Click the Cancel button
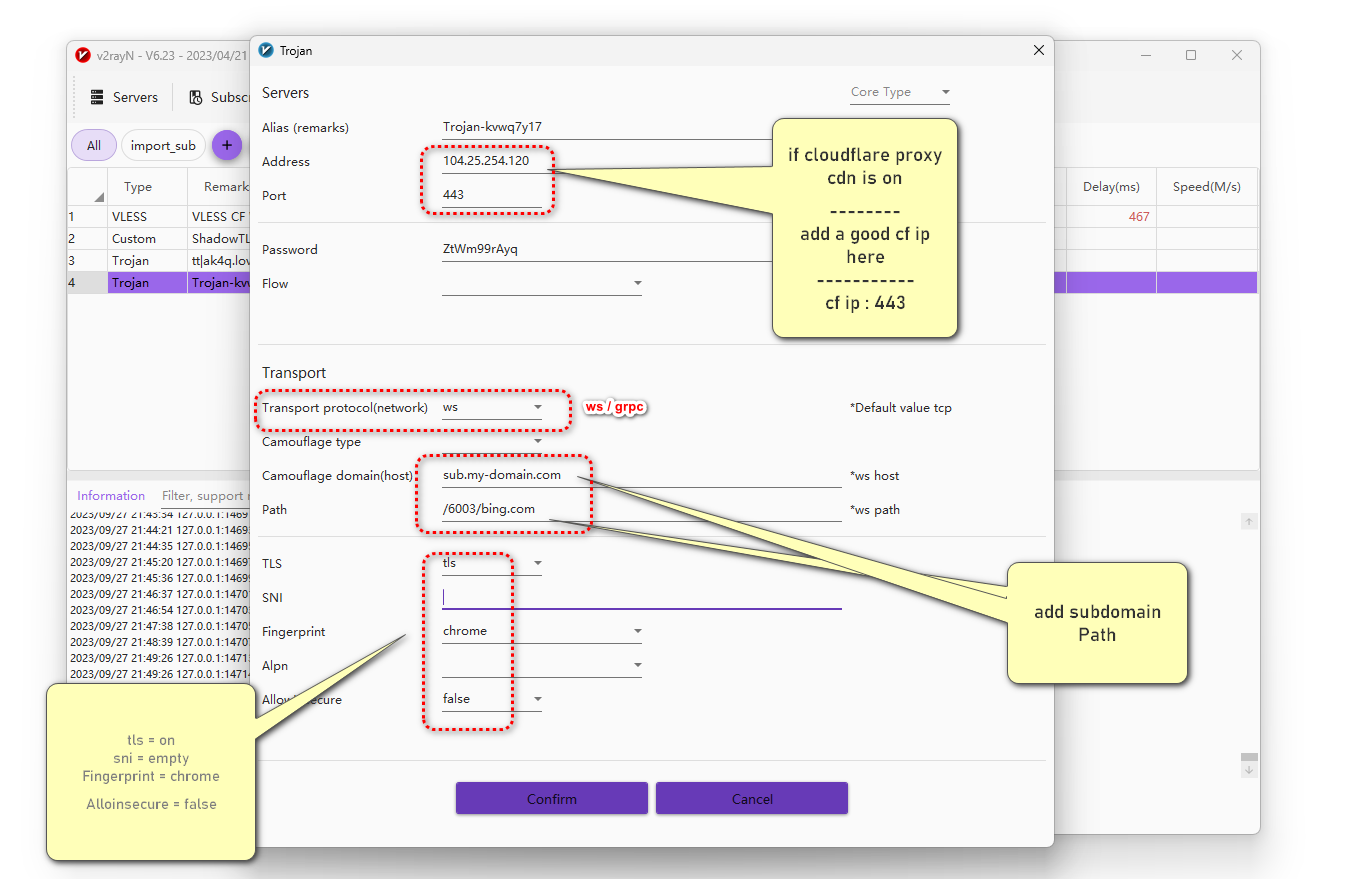The image size is (1352, 879). 752,799
